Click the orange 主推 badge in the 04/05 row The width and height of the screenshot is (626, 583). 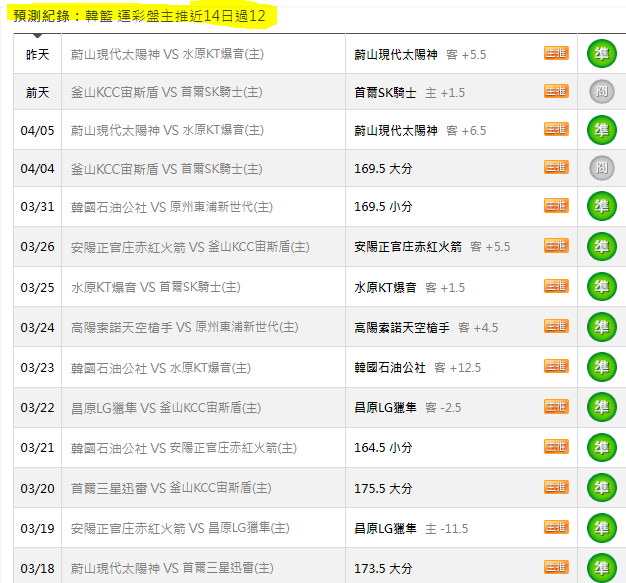pos(556,129)
